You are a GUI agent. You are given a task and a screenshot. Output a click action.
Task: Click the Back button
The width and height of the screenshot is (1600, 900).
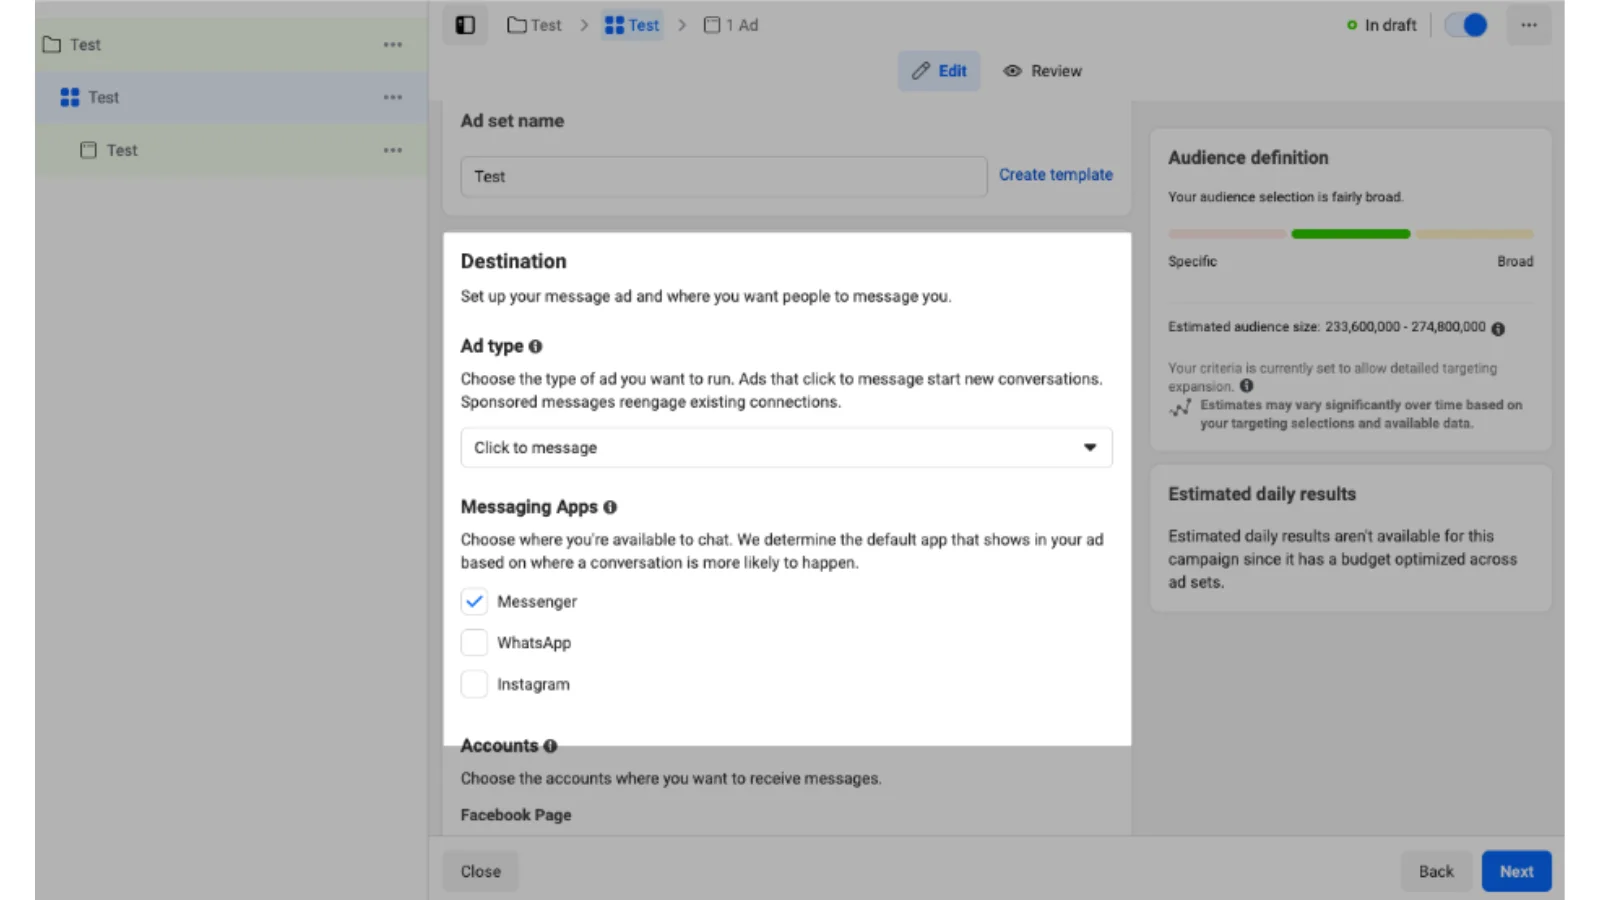click(1436, 871)
